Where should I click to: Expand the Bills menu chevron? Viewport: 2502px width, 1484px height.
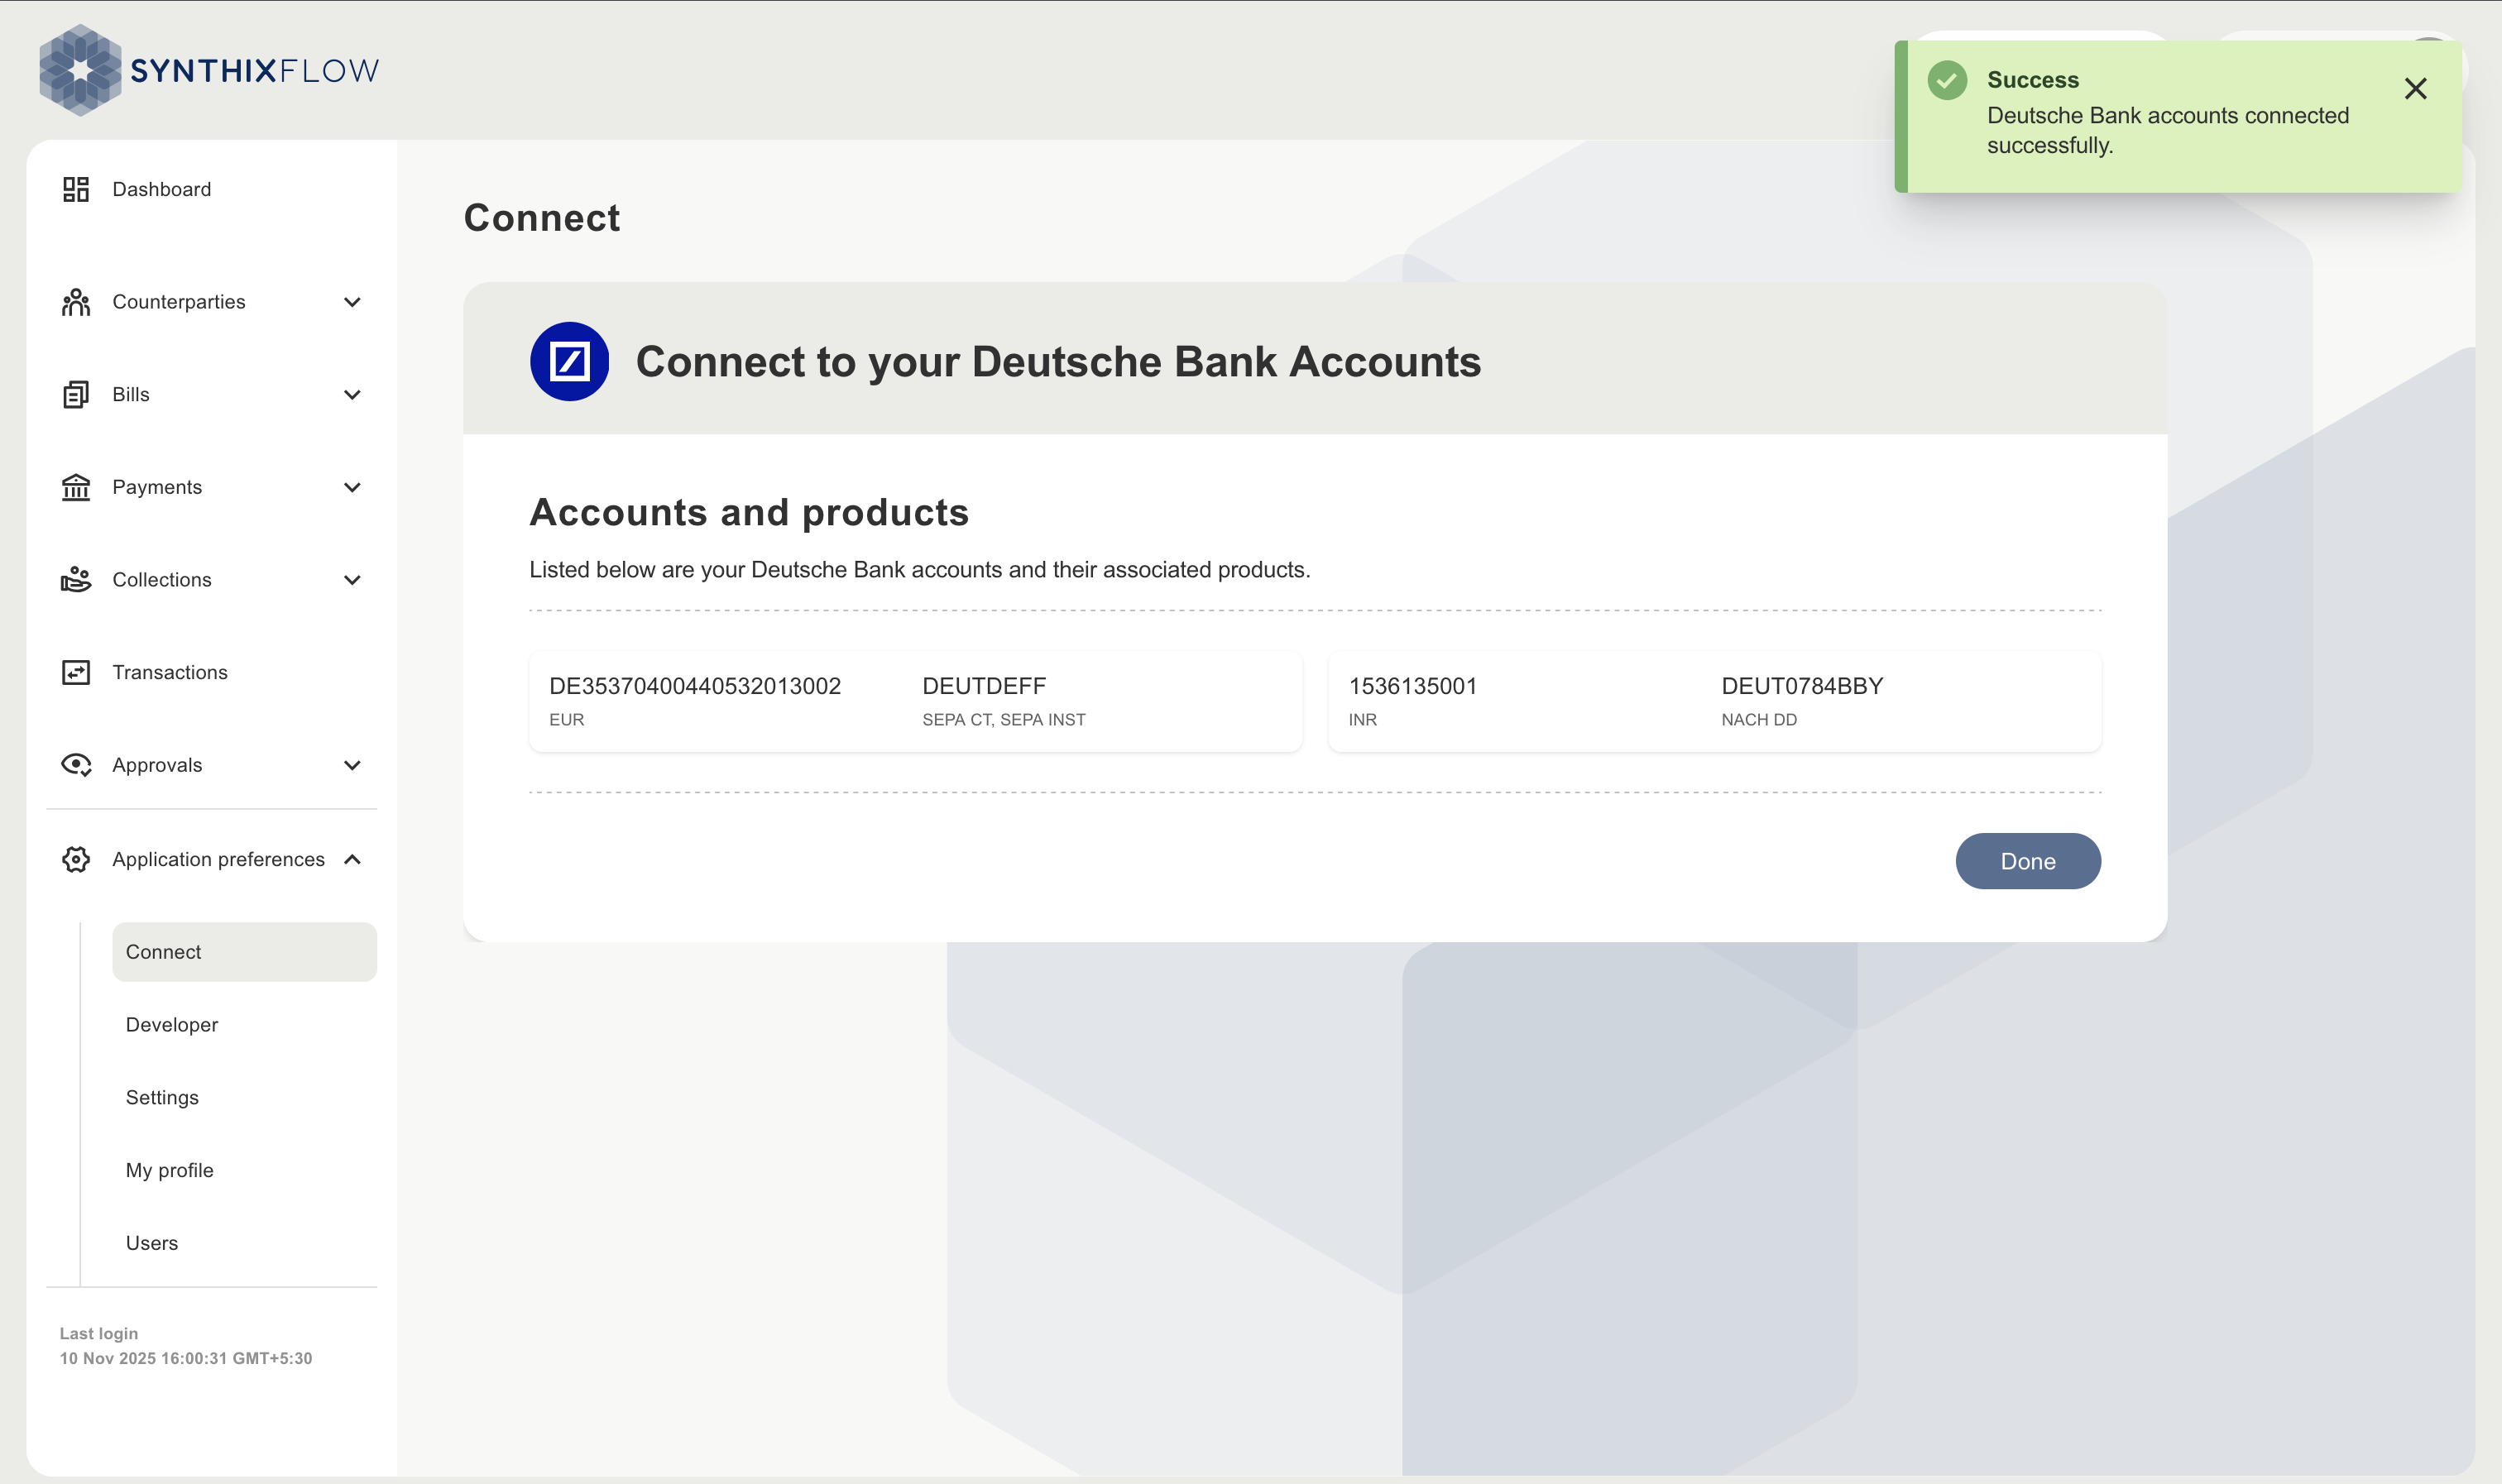tap(352, 394)
